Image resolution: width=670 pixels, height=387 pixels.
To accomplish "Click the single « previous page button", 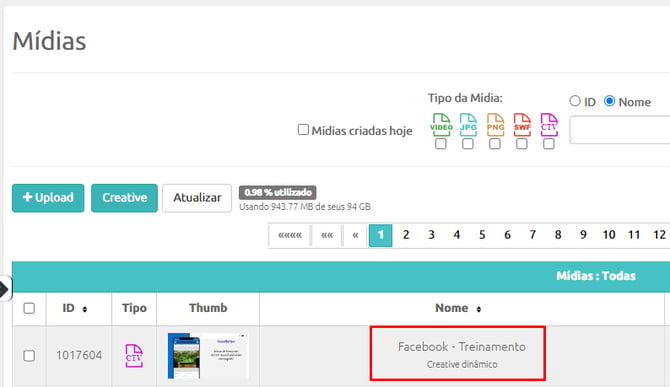I will click(x=355, y=235).
